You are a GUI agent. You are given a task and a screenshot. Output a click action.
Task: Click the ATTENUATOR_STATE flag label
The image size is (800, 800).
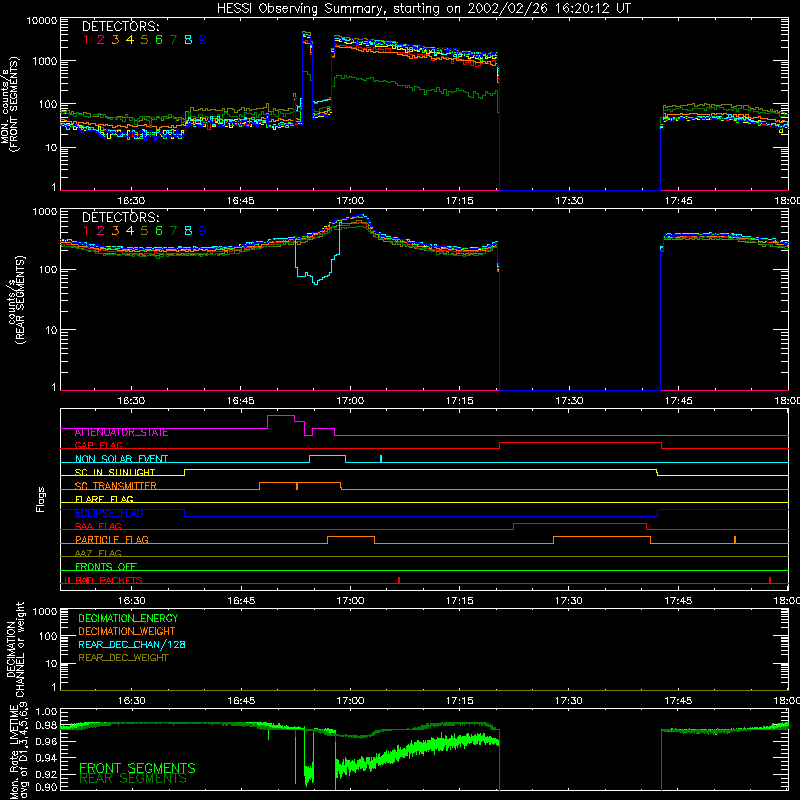coord(121,432)
